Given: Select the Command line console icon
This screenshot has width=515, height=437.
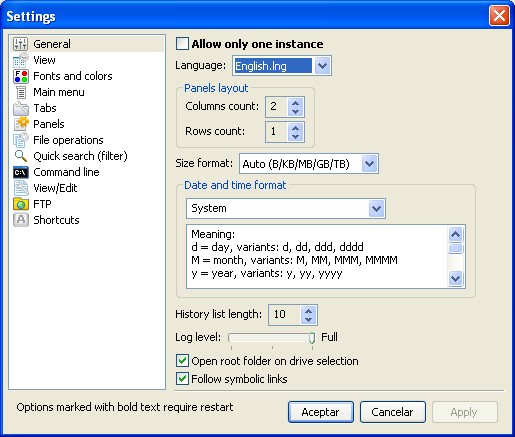Looking at the screenshot, I should tap(21, 172).
